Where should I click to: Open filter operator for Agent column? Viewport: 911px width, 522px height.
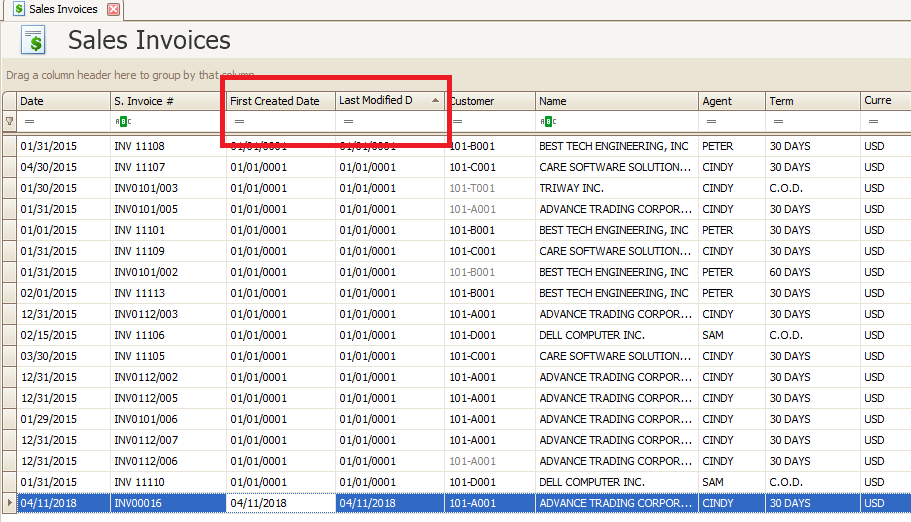(x=711, y=121)
